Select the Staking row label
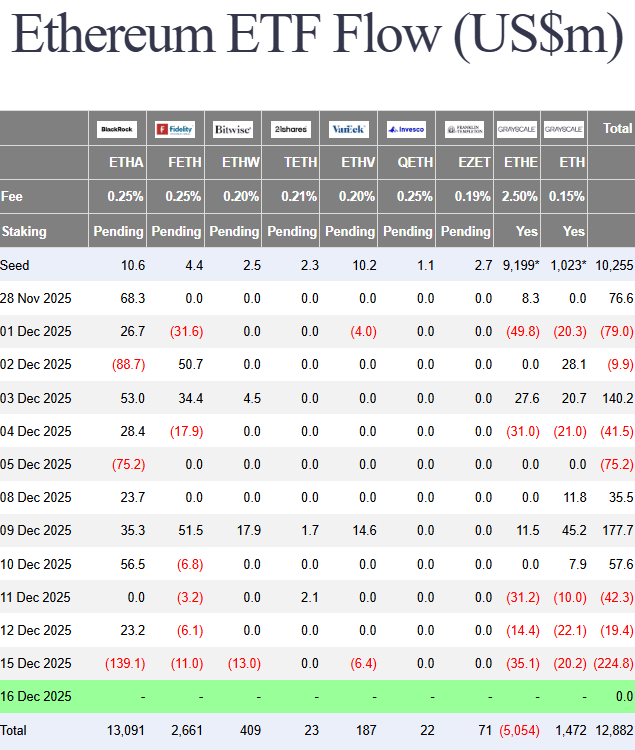Screen dimensions: 635x750 pyautogui.click(x=24, y=231)
